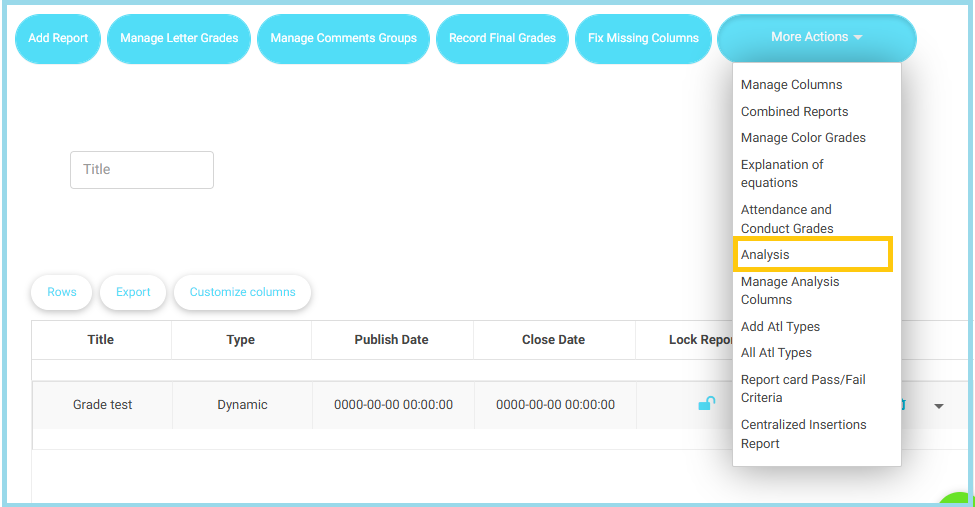Viewport: 975px width, 507px height.
Task: Choose Report card Pass/Fail Criteria
Action: 803,389
